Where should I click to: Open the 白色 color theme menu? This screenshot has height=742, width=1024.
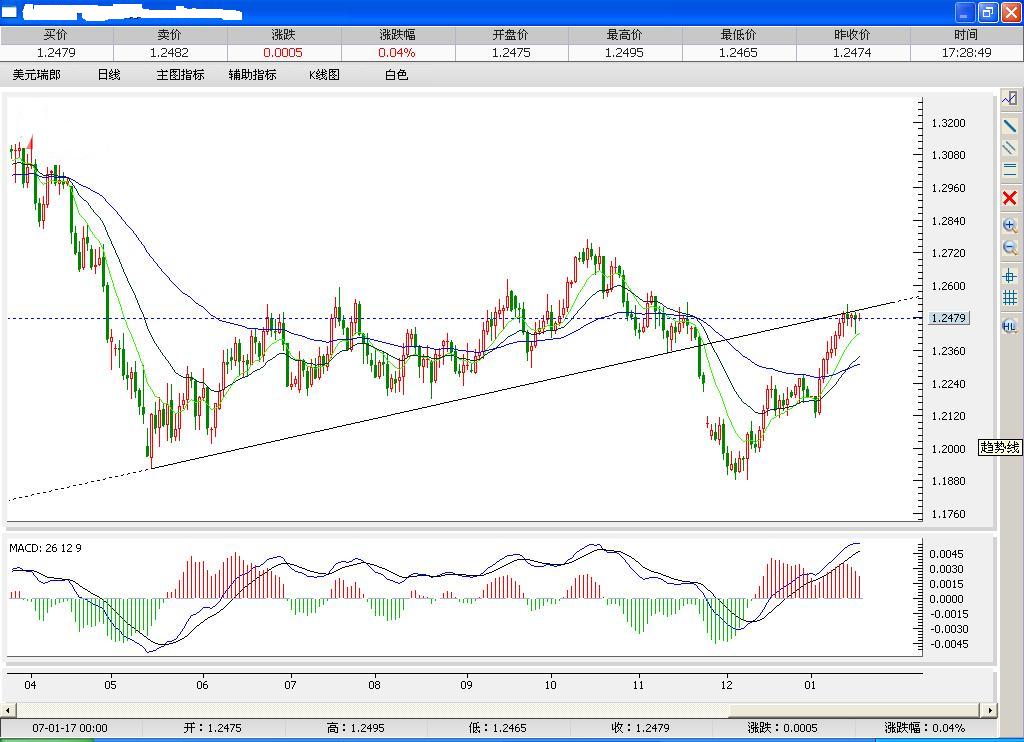[x=396, y=75]
